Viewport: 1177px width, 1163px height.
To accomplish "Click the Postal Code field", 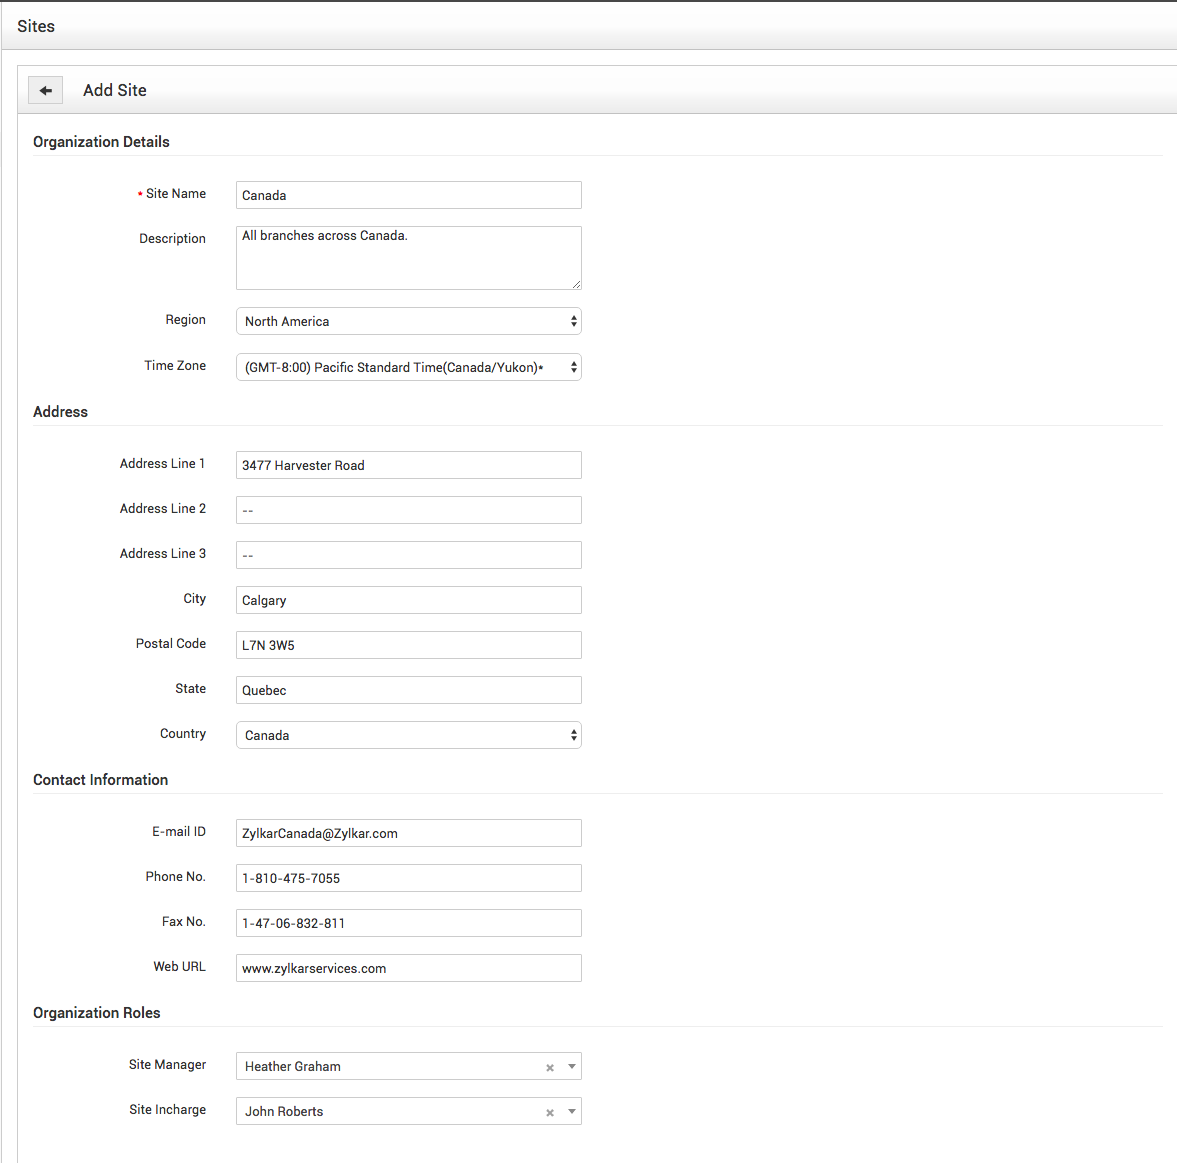I will pos(408,645).
